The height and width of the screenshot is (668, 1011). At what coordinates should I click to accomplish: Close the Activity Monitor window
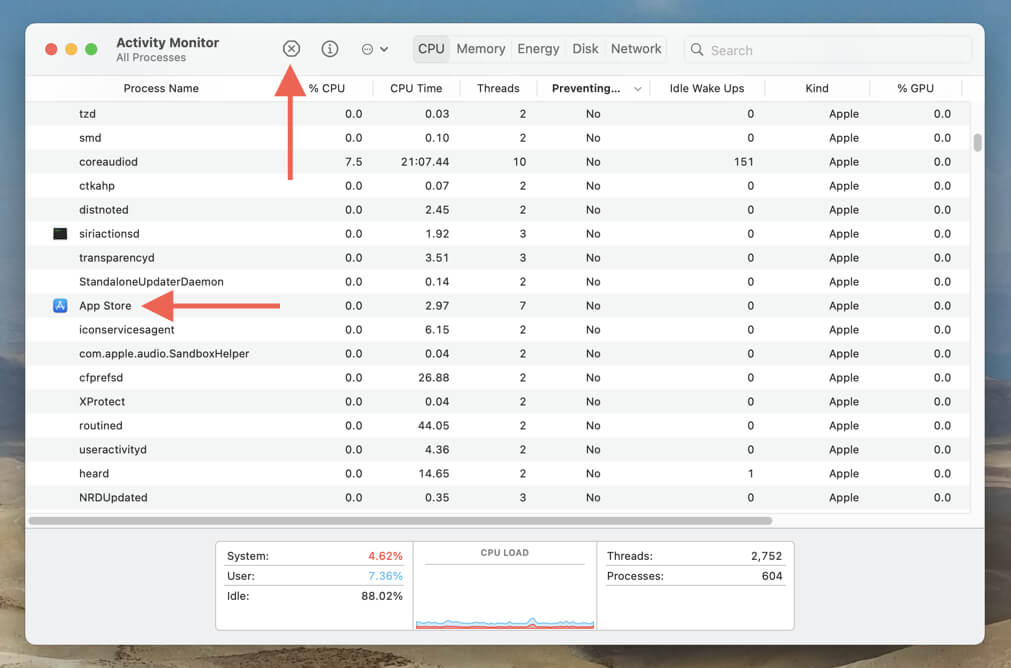(x=51, y=49)
